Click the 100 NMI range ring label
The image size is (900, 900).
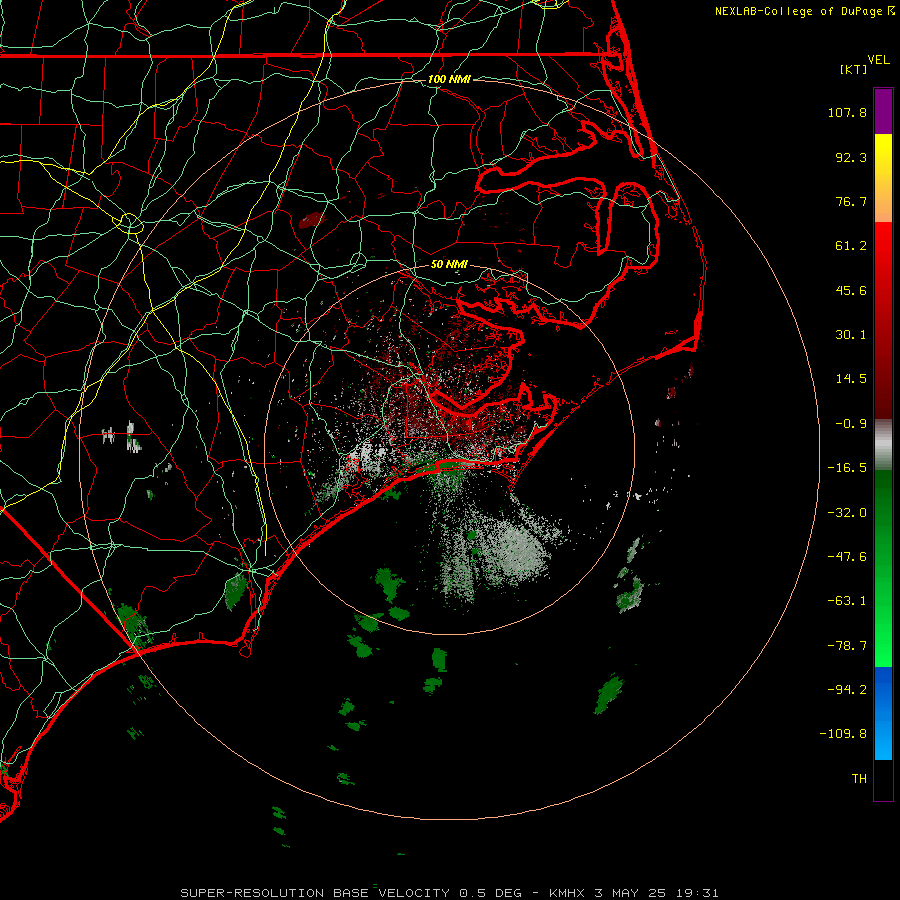(x=449, y=79)
